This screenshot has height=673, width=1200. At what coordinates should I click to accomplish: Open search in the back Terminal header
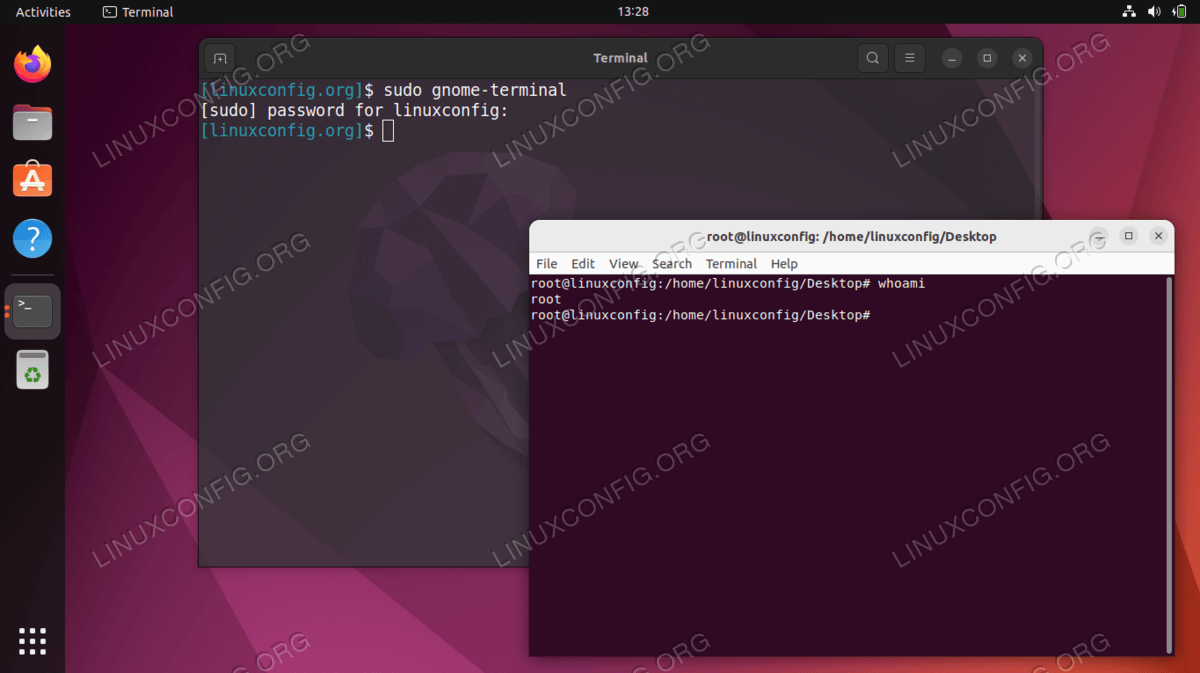[x=873, y=58]
